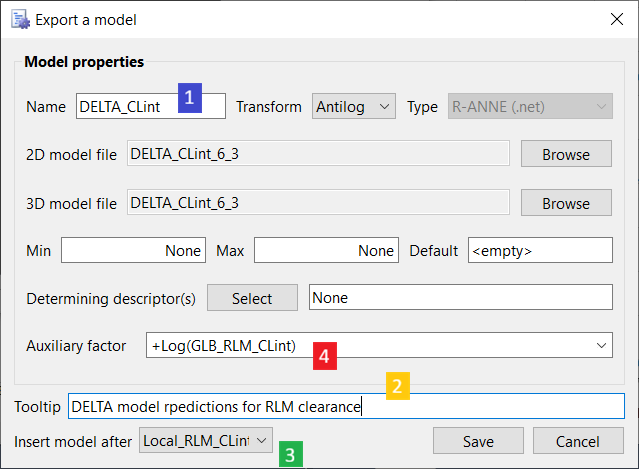The height and width of the screenshot is (469, 639).
Task: Edit the Name field containing DELTA_CLint
Action: 151,106
